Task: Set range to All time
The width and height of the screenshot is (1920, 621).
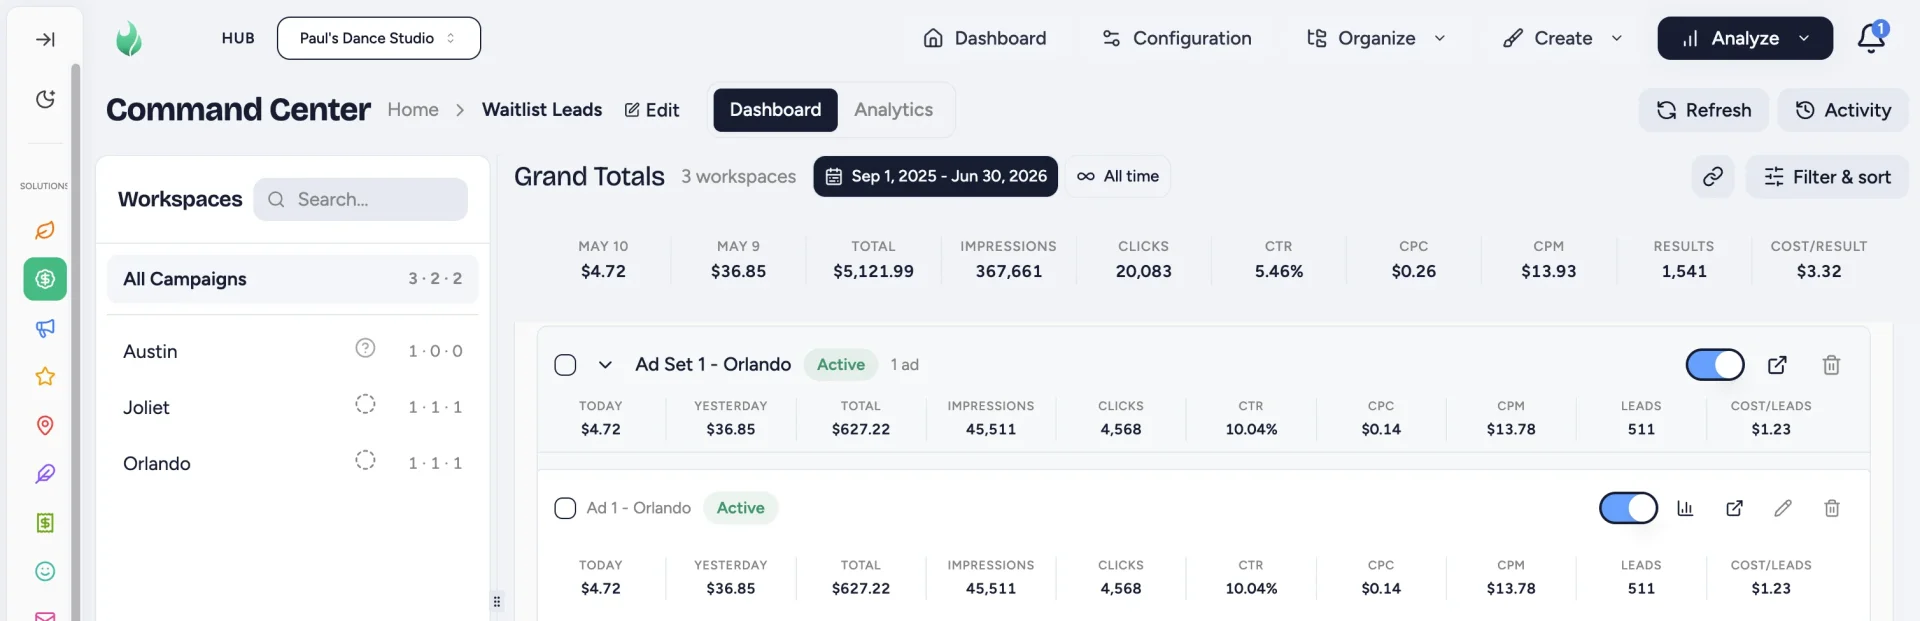Action: point(1118,176)
